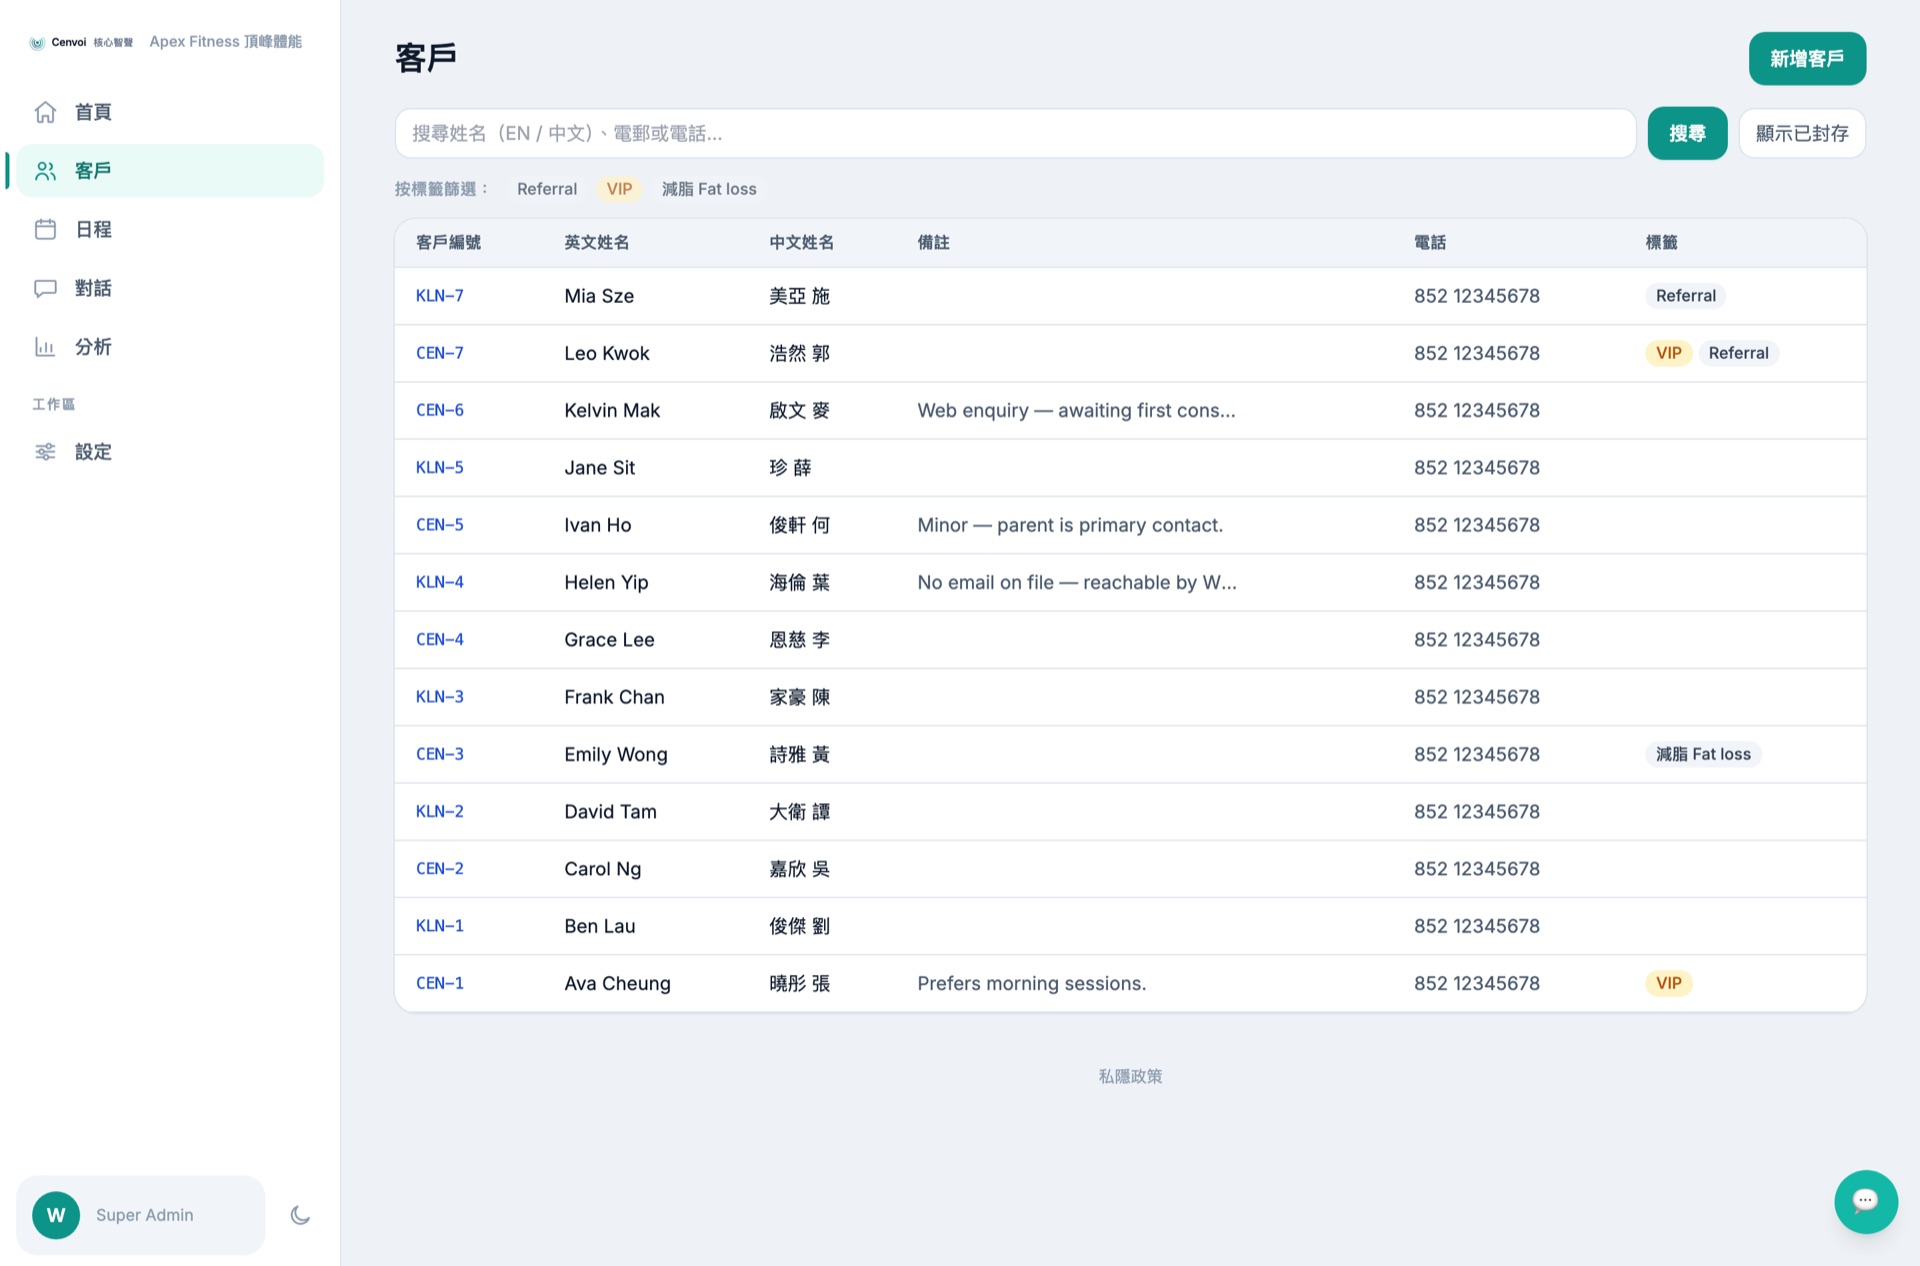
Task: Open the 分析 page
Action: pos(170,347)
